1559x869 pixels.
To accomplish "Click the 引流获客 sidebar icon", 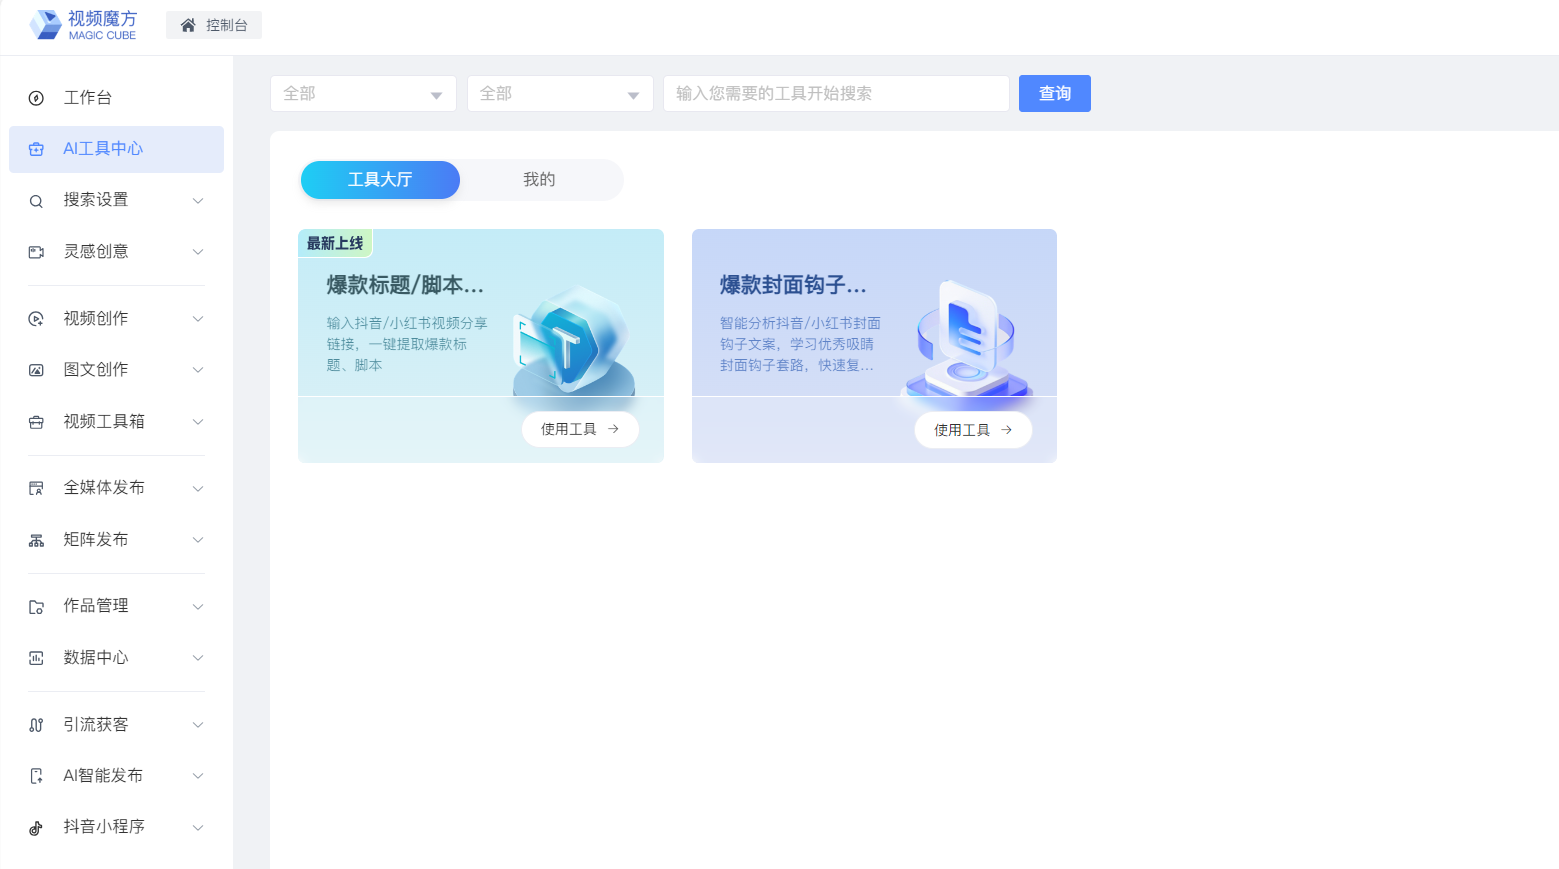I will 36,725.
